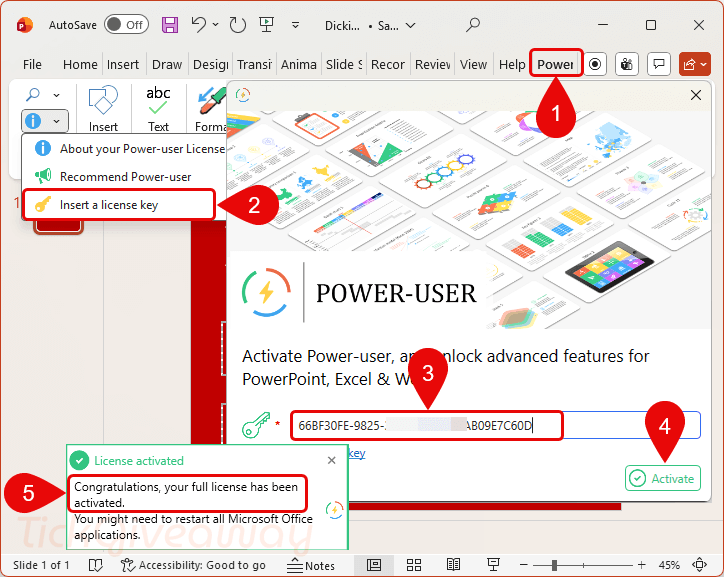Click the Slide 1 of 1 status text
The width and height of the screenshot is (724, 577).
pyautogui.click(x=41, y=565)
